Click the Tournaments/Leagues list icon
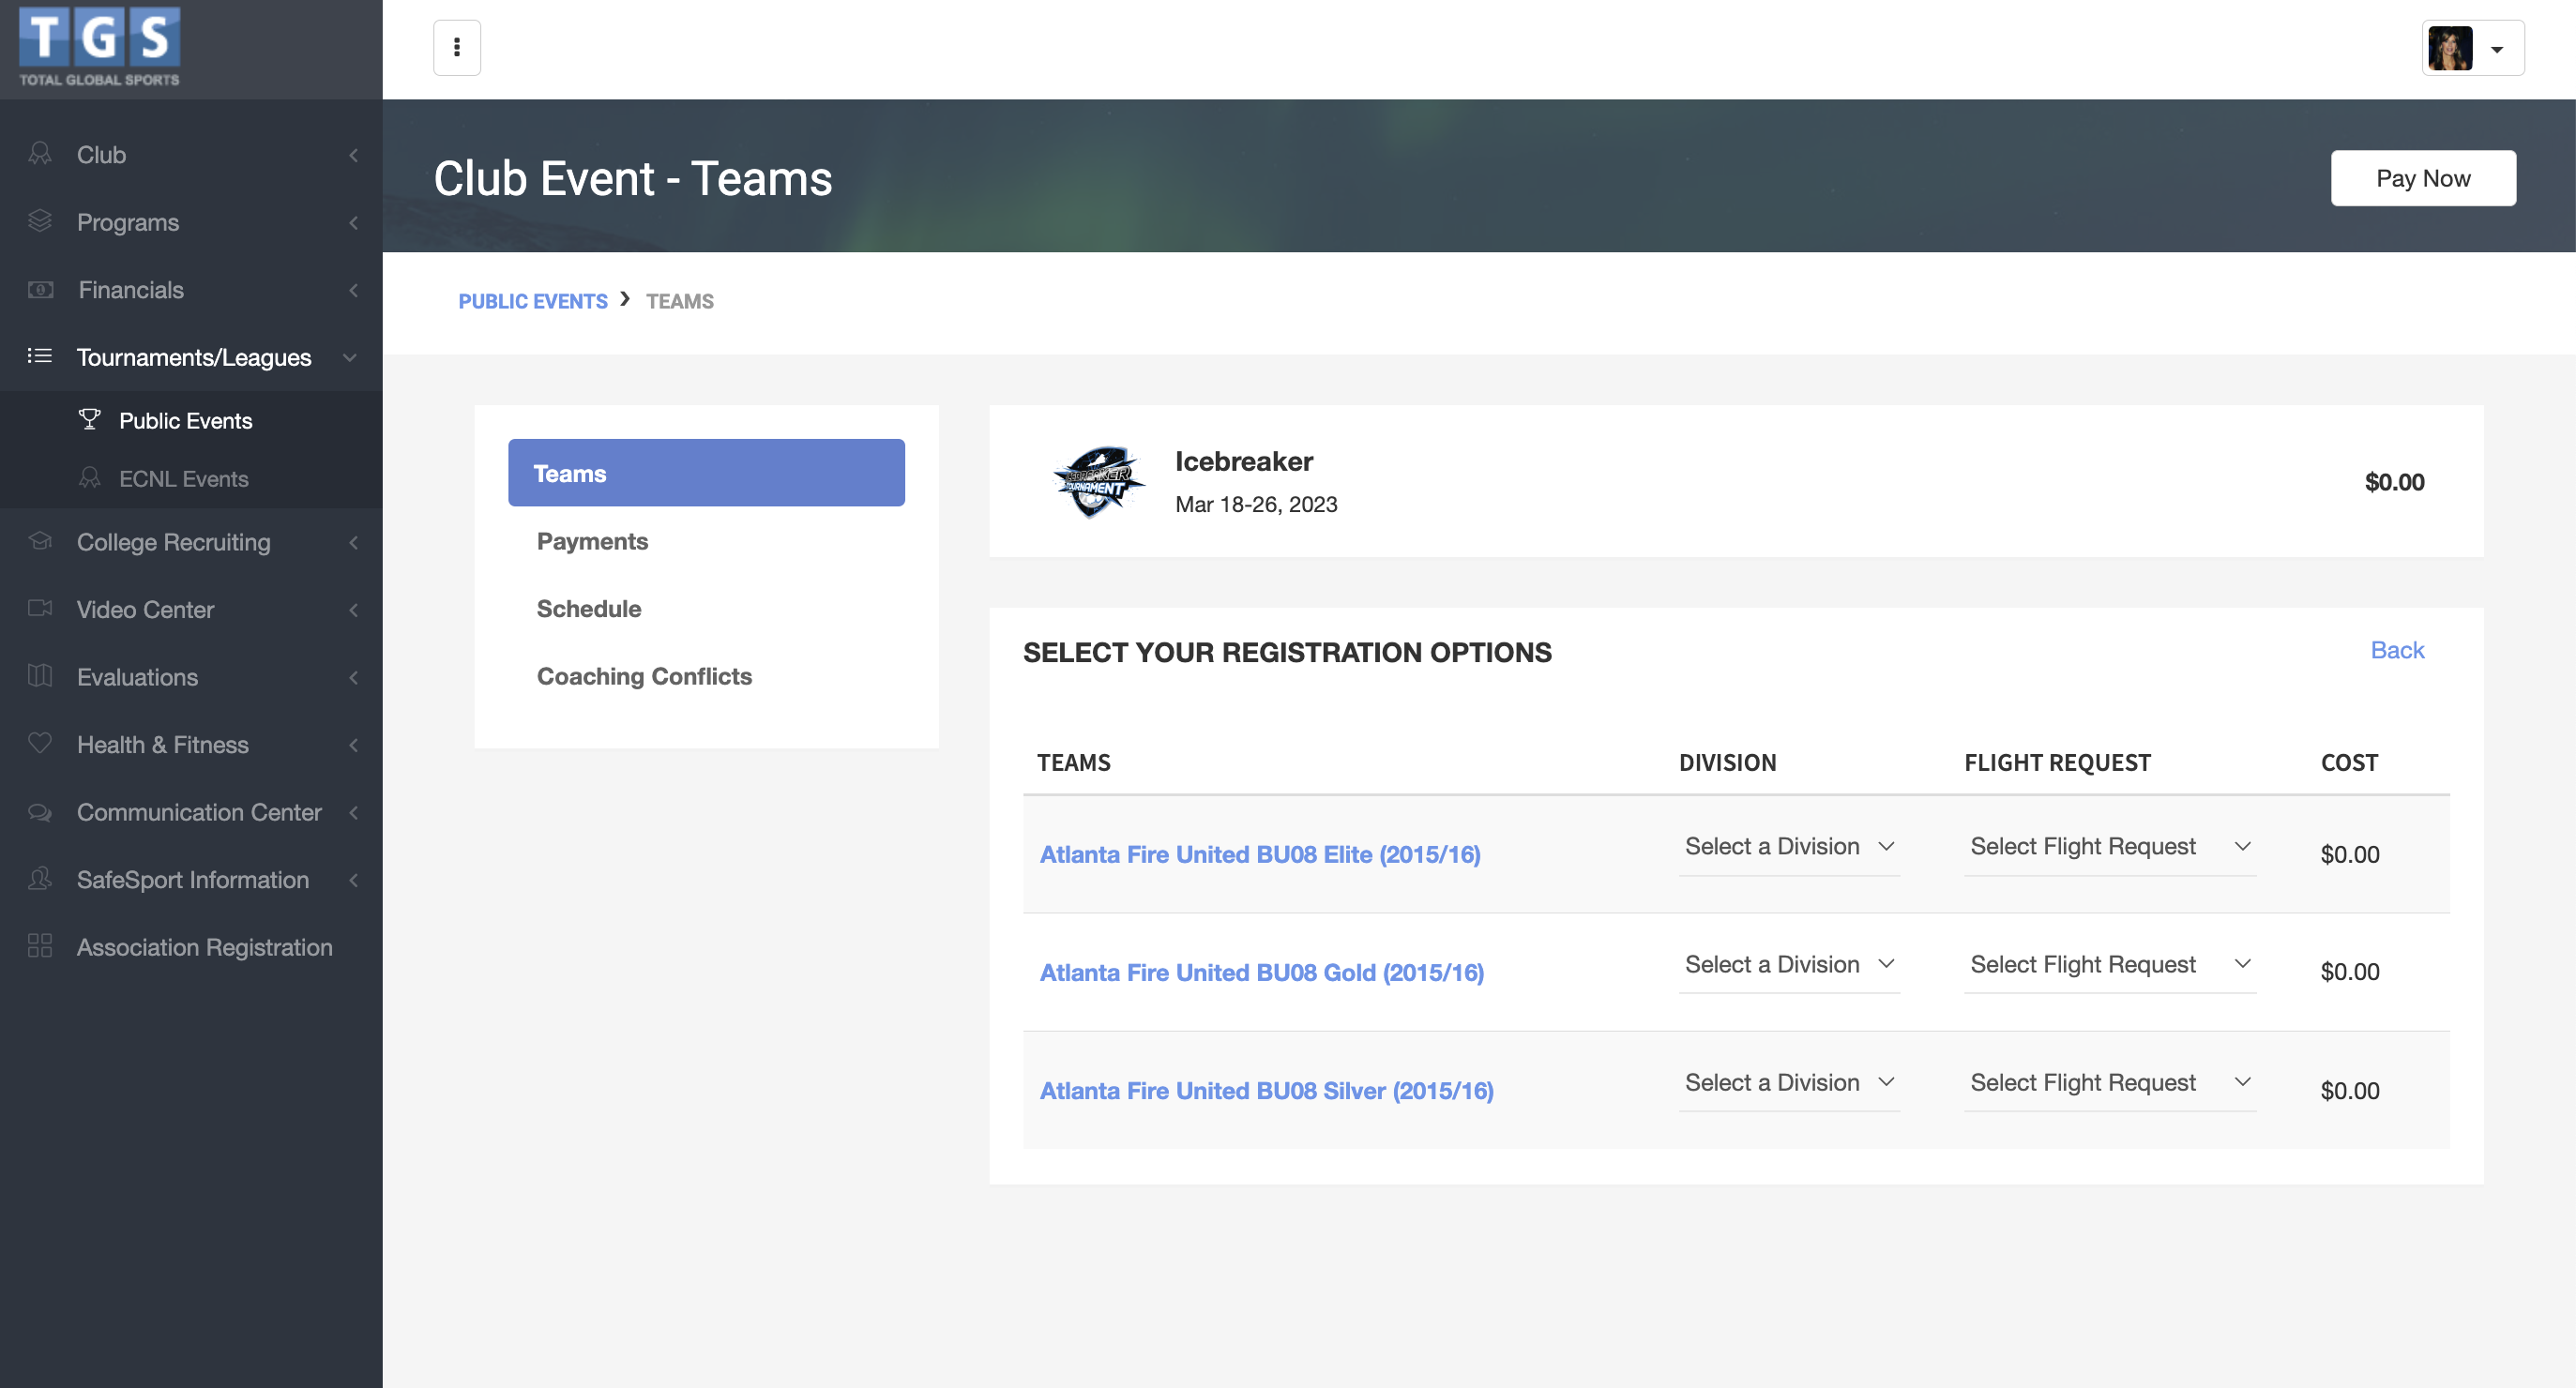Viewport: 2576px width, 1388px height. (40, 356)
